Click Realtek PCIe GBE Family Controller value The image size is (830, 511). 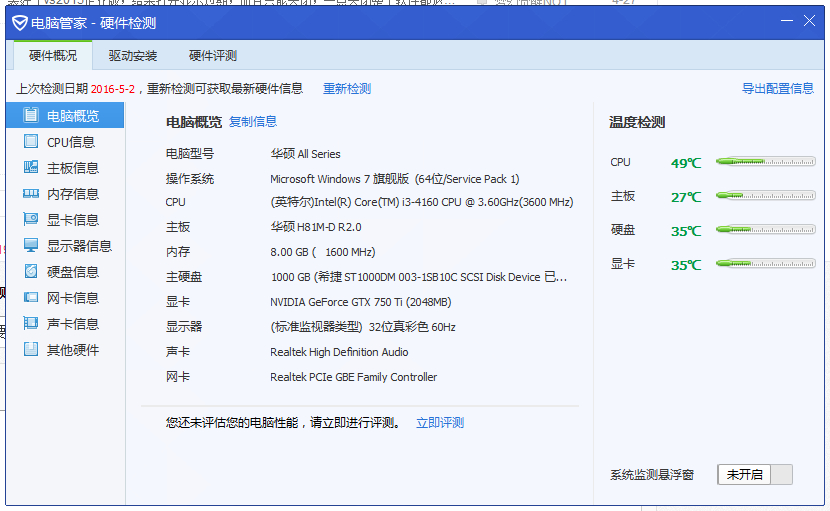(354, 377)
